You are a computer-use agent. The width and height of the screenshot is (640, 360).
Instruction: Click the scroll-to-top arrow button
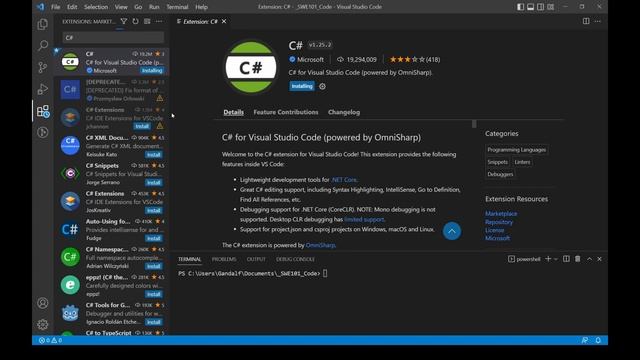[452, 231]
